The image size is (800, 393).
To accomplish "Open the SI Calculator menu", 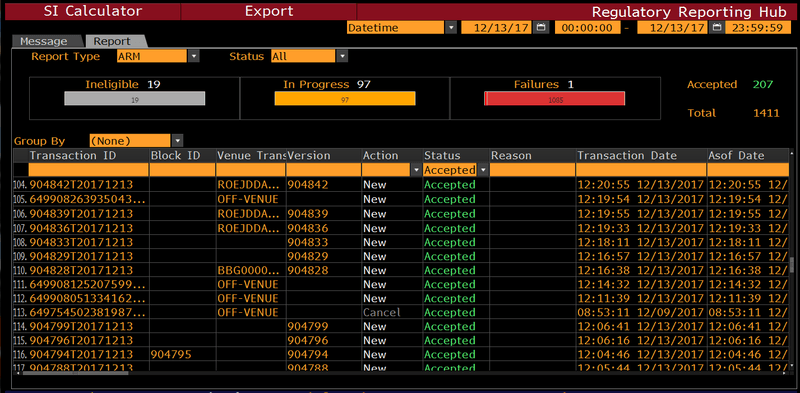I will click(x=92, y=11).
